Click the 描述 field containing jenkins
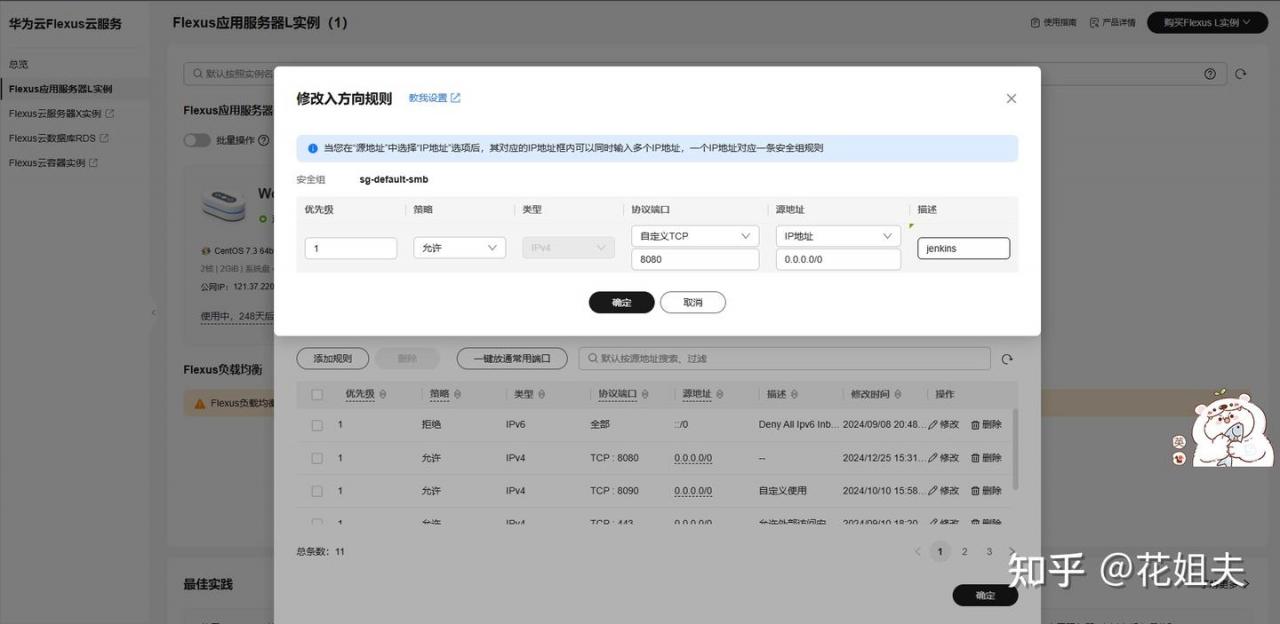The width and height of the screenshot is (1280, 624). pos(963,248)
